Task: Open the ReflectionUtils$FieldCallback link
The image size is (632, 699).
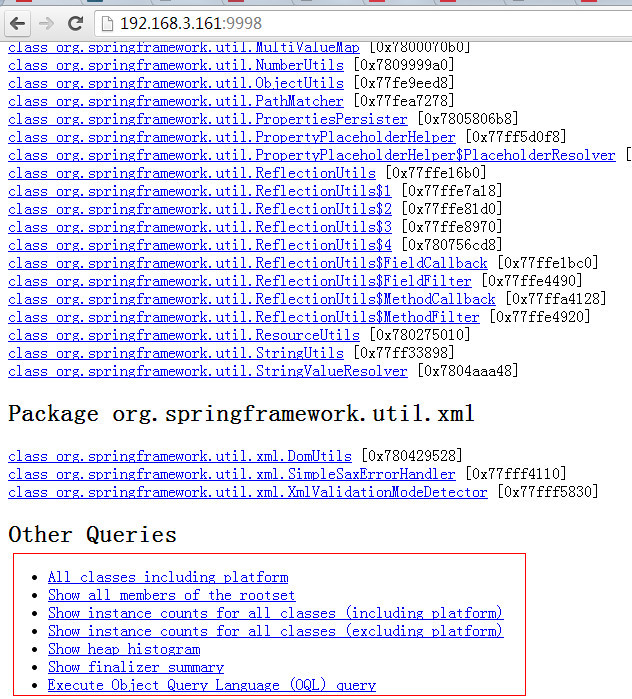Action: coord(248,263)
